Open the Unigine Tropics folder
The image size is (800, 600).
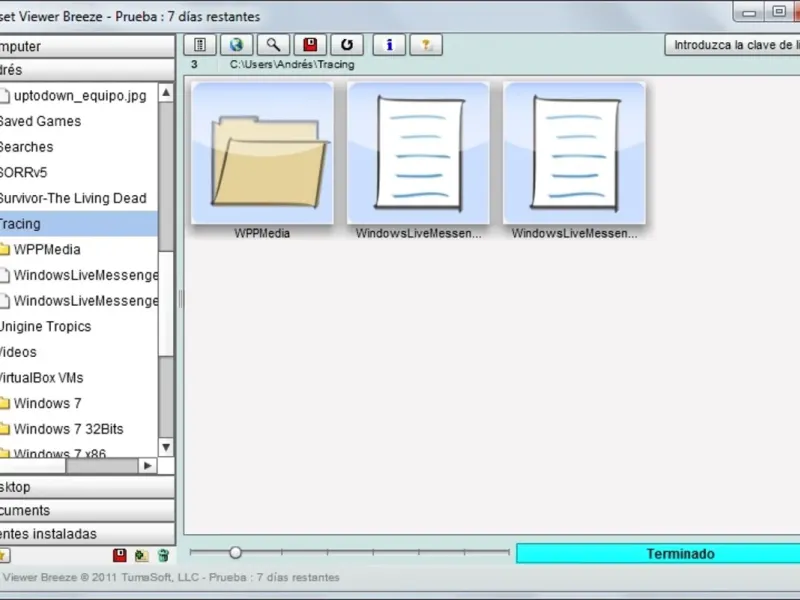click(45, 327)
